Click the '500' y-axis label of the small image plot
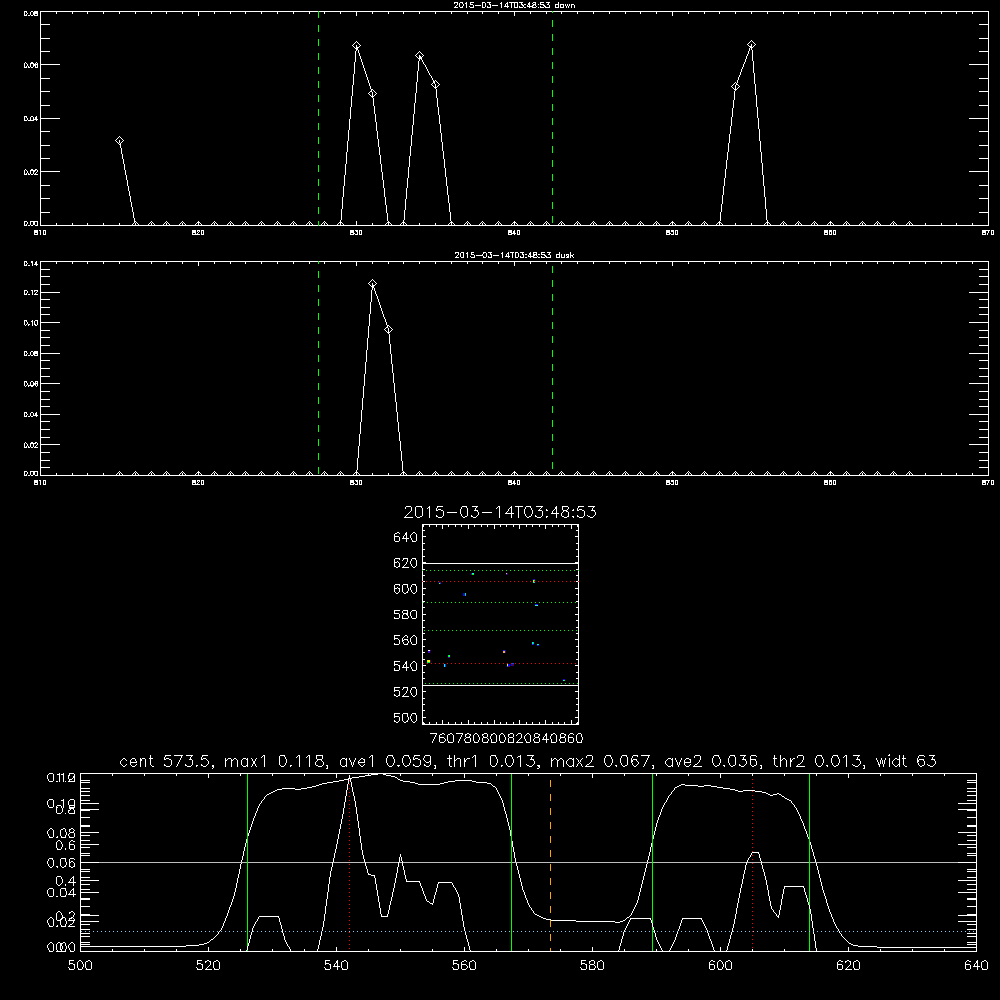 click(x=405, y=717)
